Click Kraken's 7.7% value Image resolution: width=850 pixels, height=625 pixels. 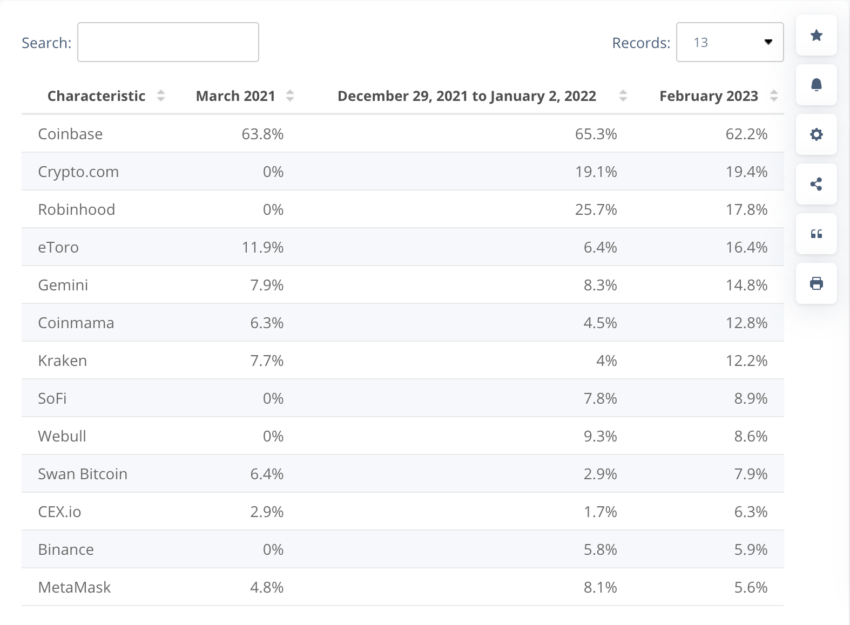click(267, 360)
